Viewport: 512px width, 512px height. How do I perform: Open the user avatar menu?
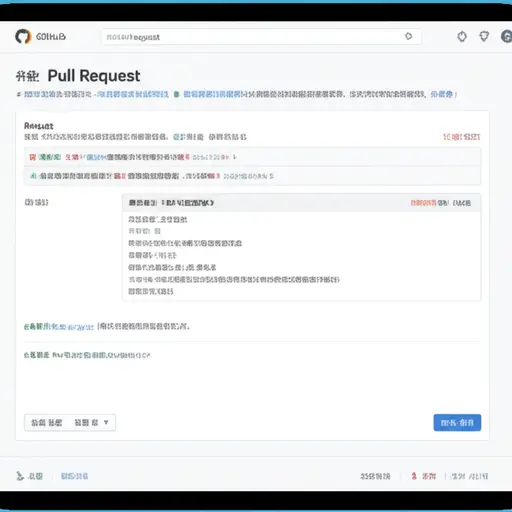tap(506, 36)
